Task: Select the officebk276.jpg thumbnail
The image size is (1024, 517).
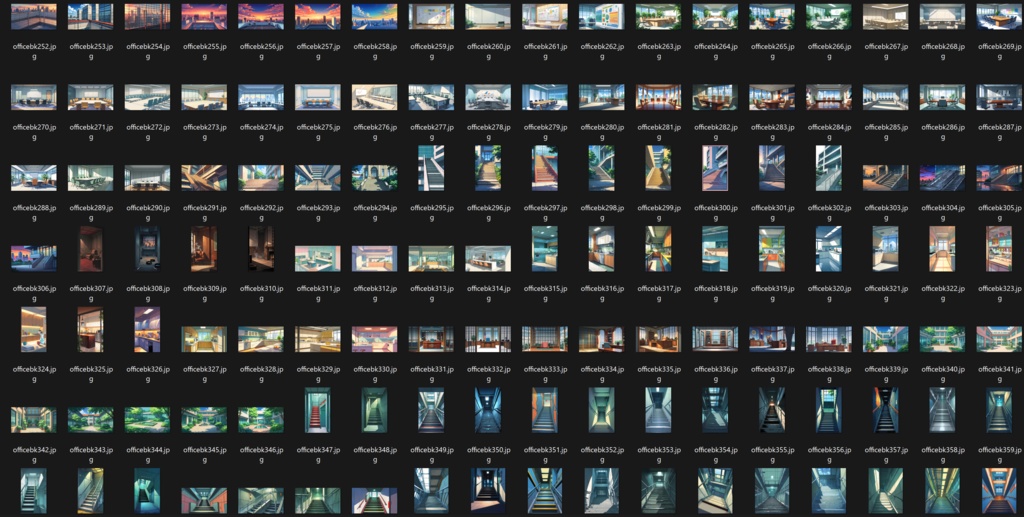Action: [x=375, y=97]
